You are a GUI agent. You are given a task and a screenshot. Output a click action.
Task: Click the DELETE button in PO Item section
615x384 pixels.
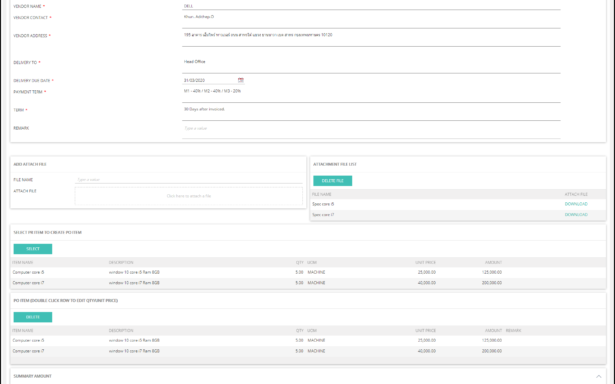point(33,317)
